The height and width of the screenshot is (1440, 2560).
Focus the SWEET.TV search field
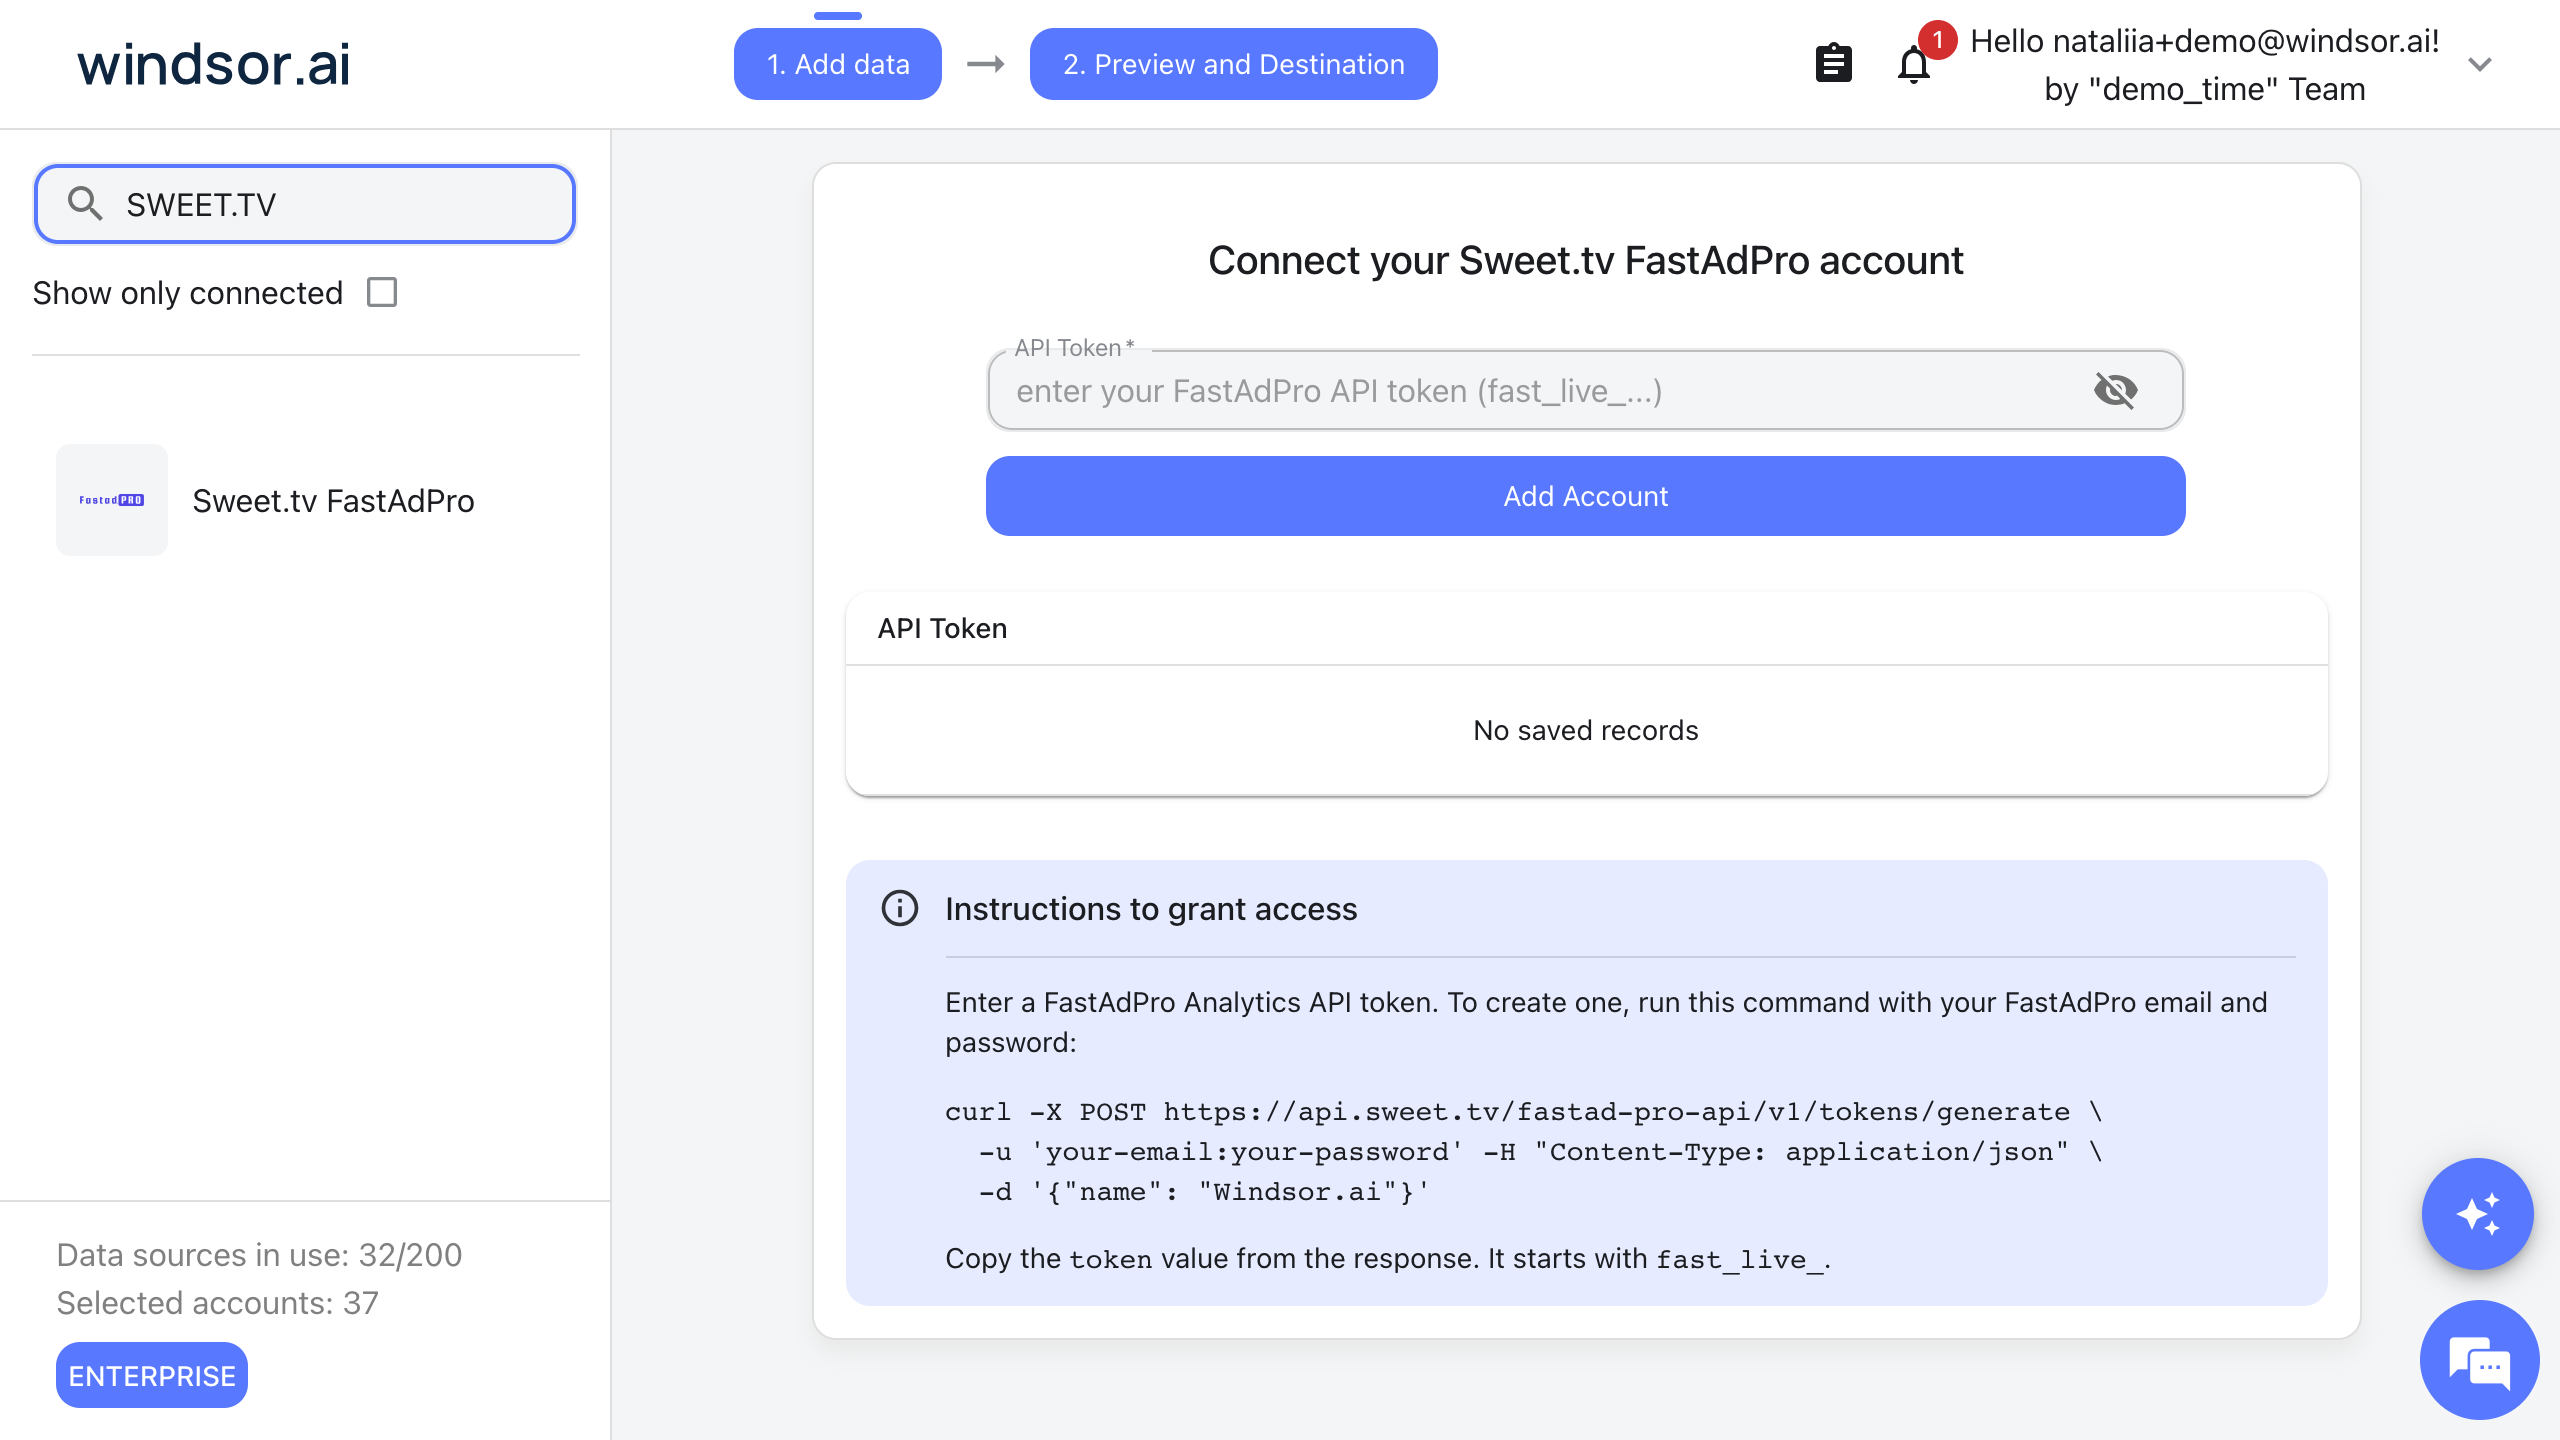coord(305,204)
